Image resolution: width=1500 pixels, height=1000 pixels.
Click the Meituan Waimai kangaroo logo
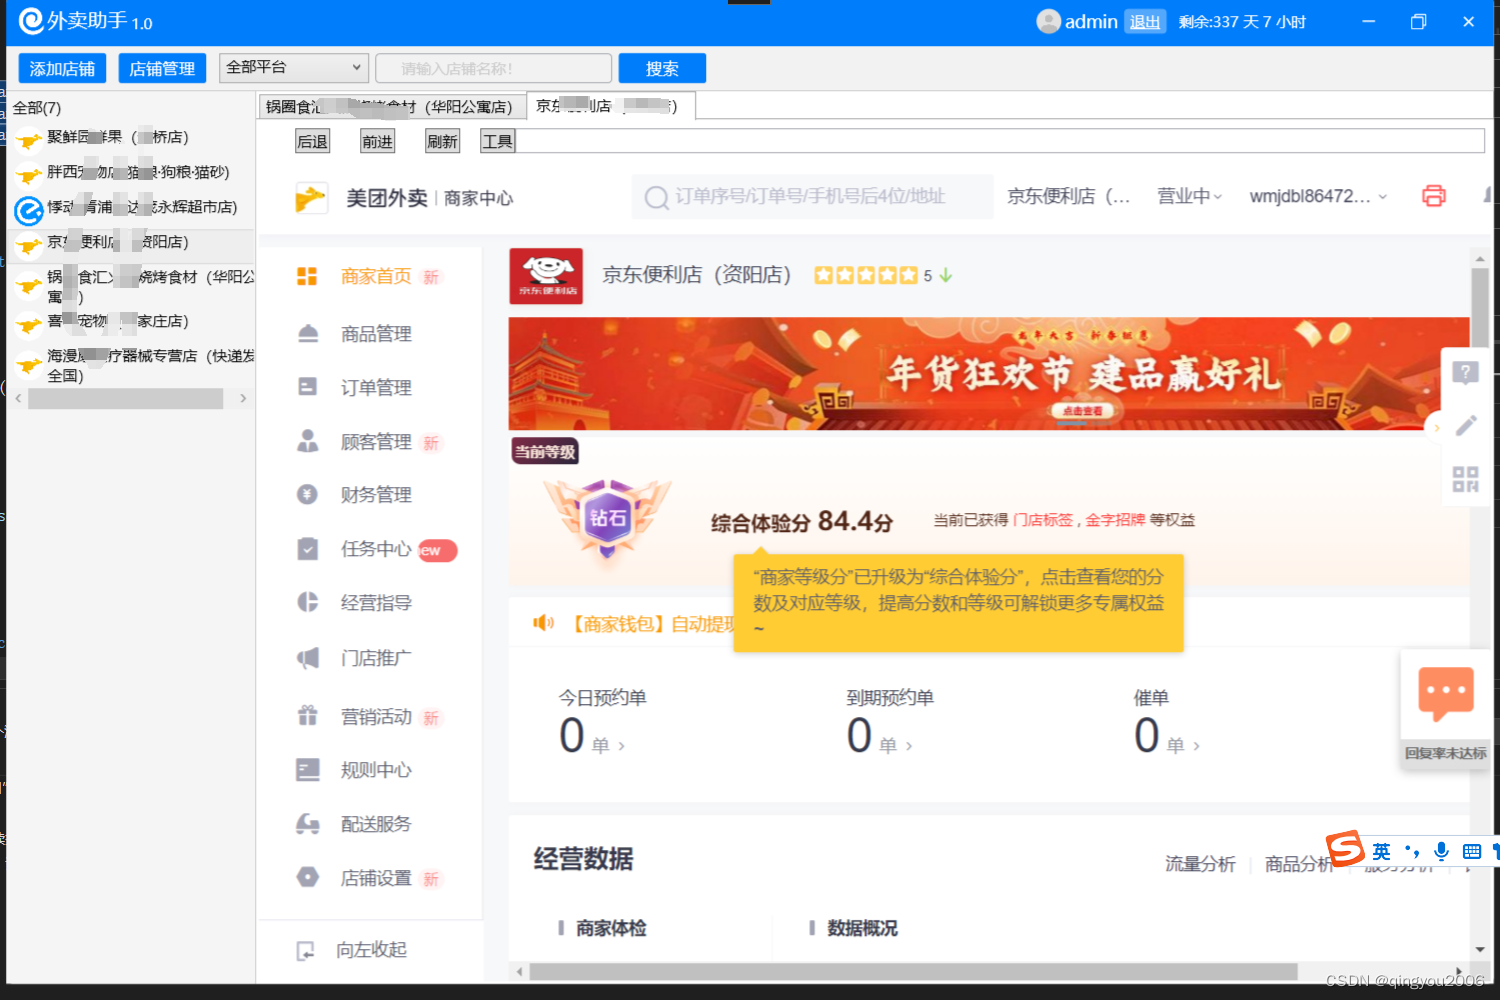pos(311,196)
